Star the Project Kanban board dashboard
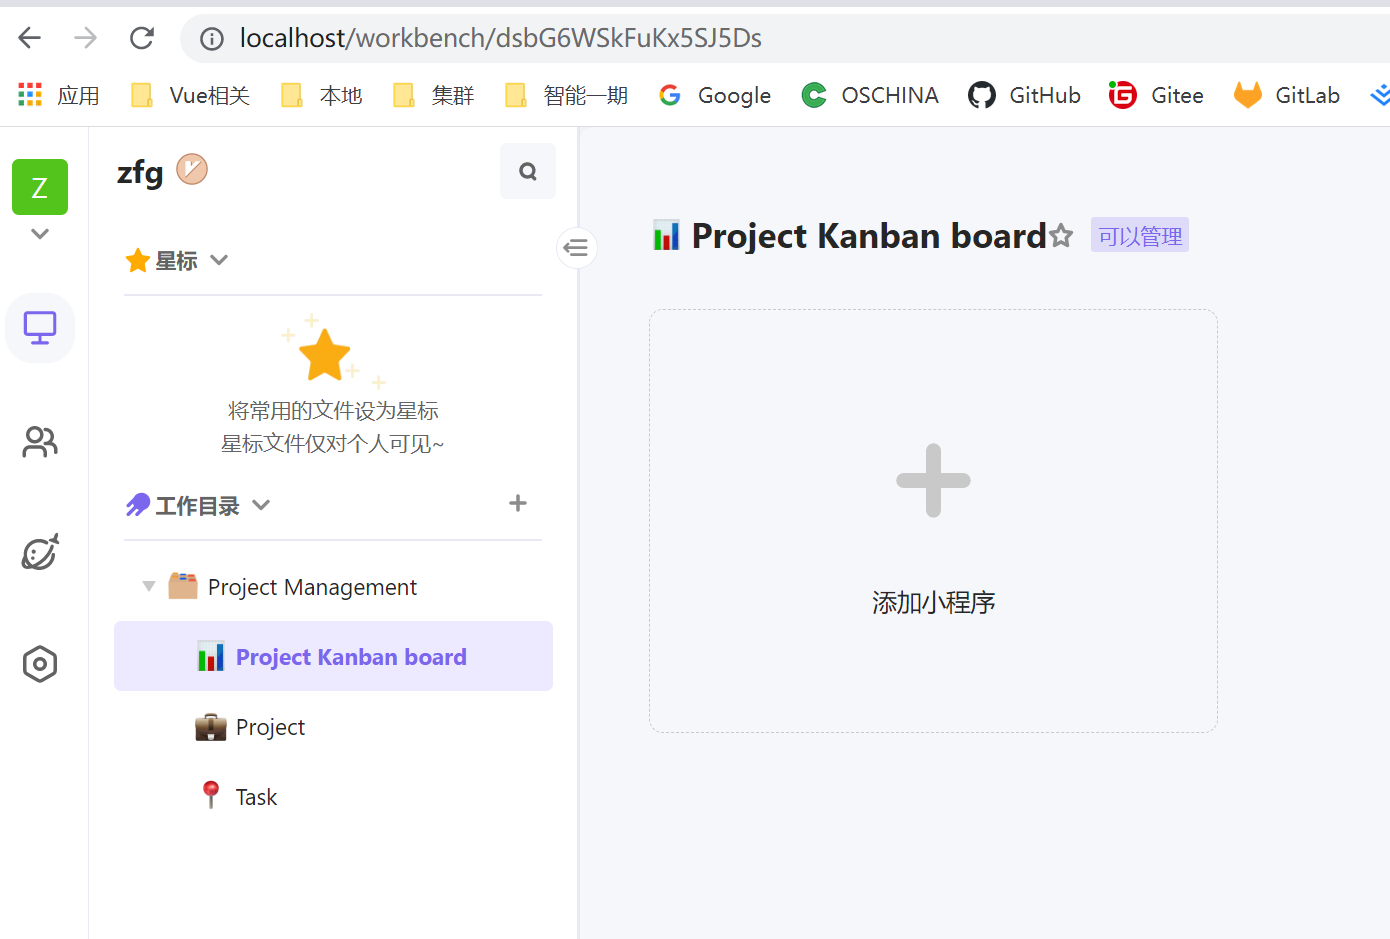The image size is (1390, 939). [x=1061, y=236]
